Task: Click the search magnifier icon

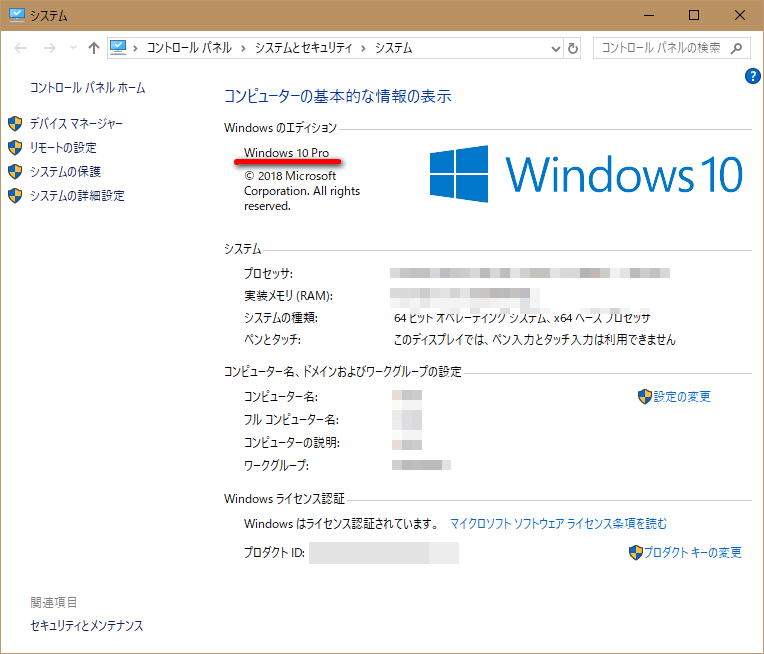Action: [737, 47]
